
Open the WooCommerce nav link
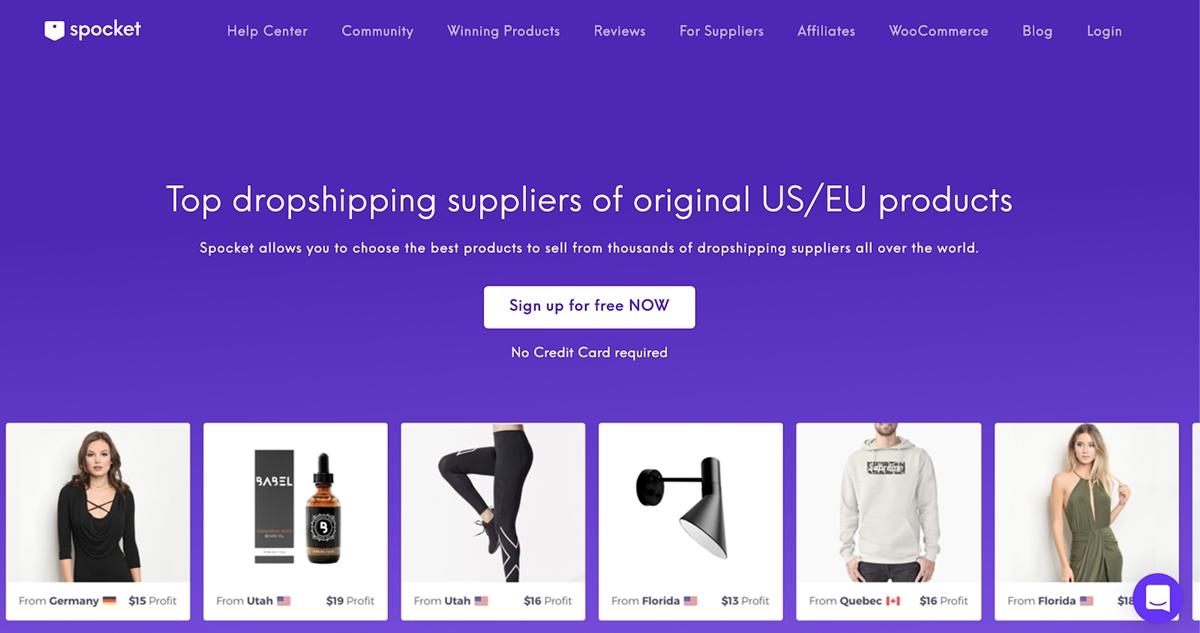(938, 31)
